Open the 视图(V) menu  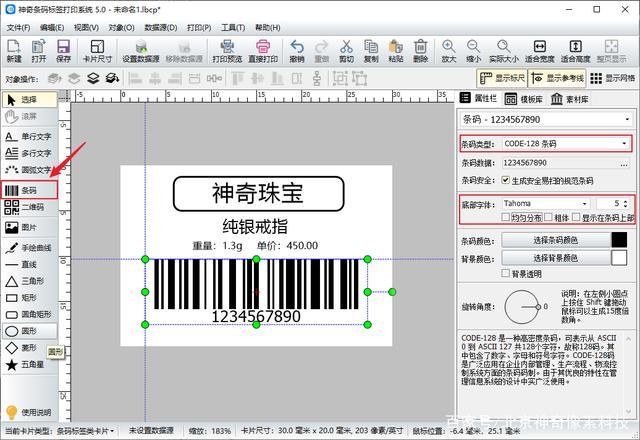(x=86, y=28)
